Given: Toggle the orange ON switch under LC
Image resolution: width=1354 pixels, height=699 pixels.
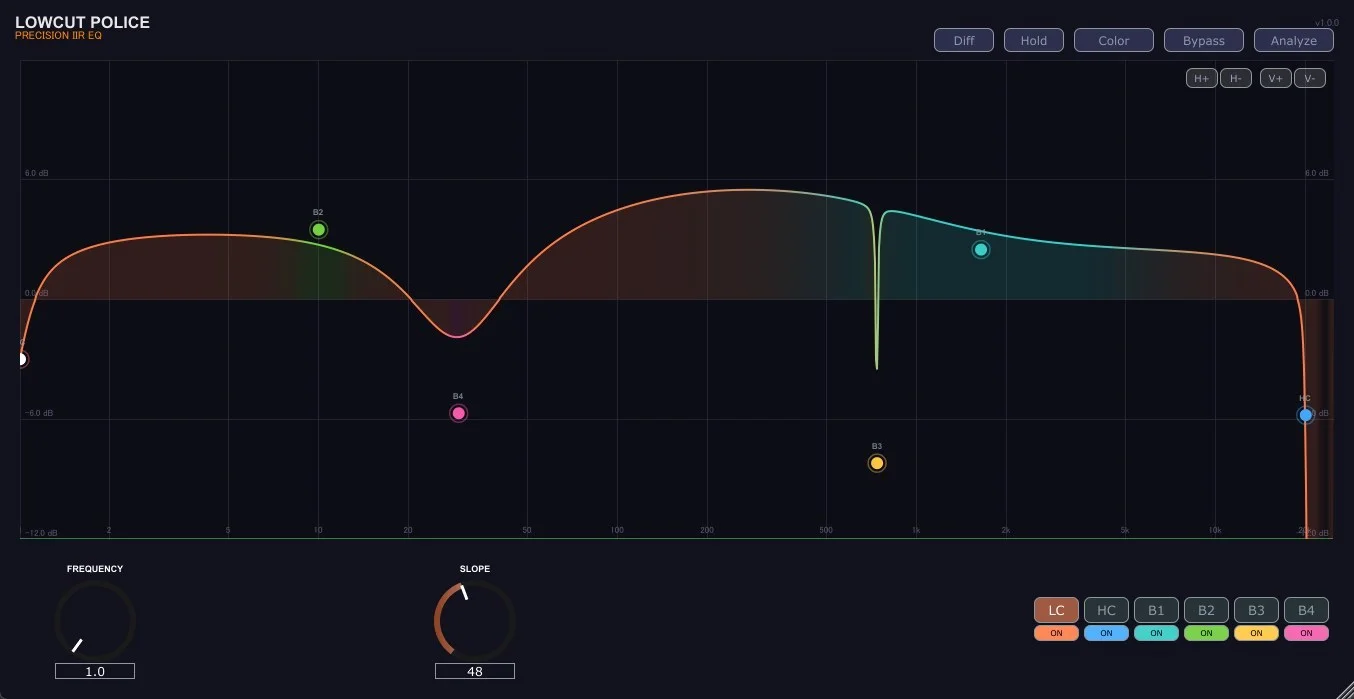Looking at the screenshot, I should 1057,633.
